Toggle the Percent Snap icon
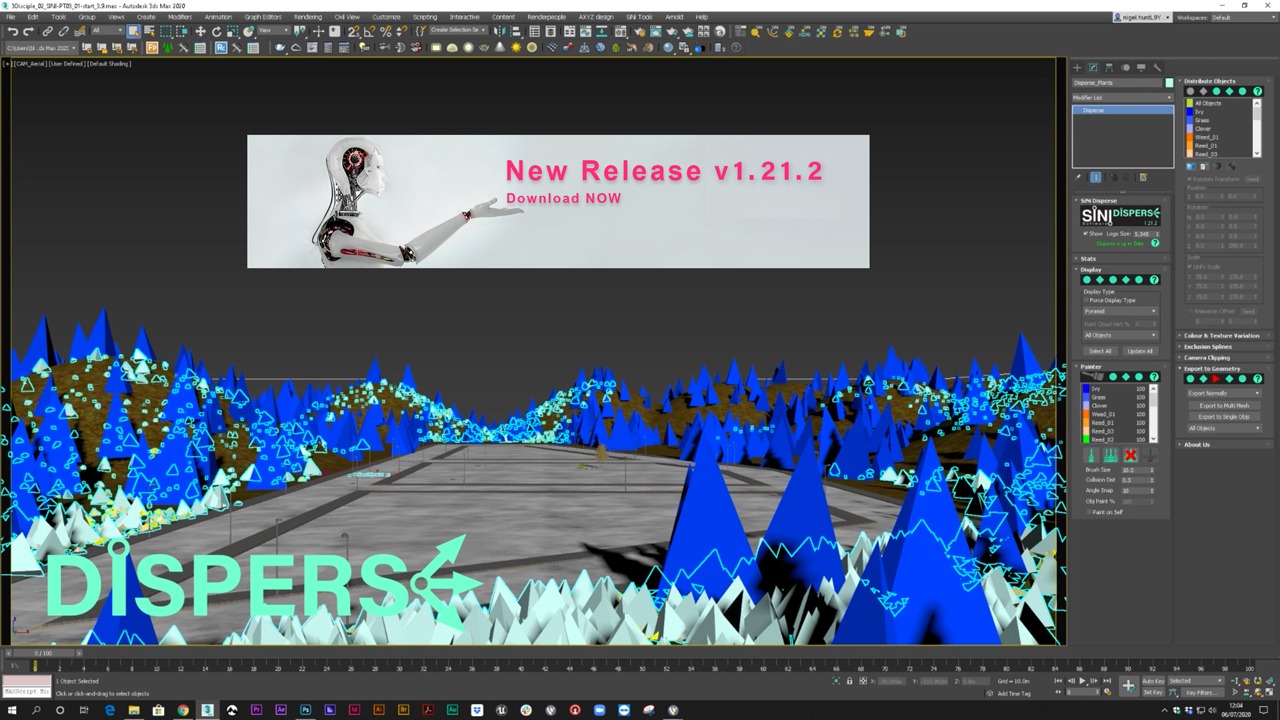The image size is (1280, 720). [x=385, y=32]
